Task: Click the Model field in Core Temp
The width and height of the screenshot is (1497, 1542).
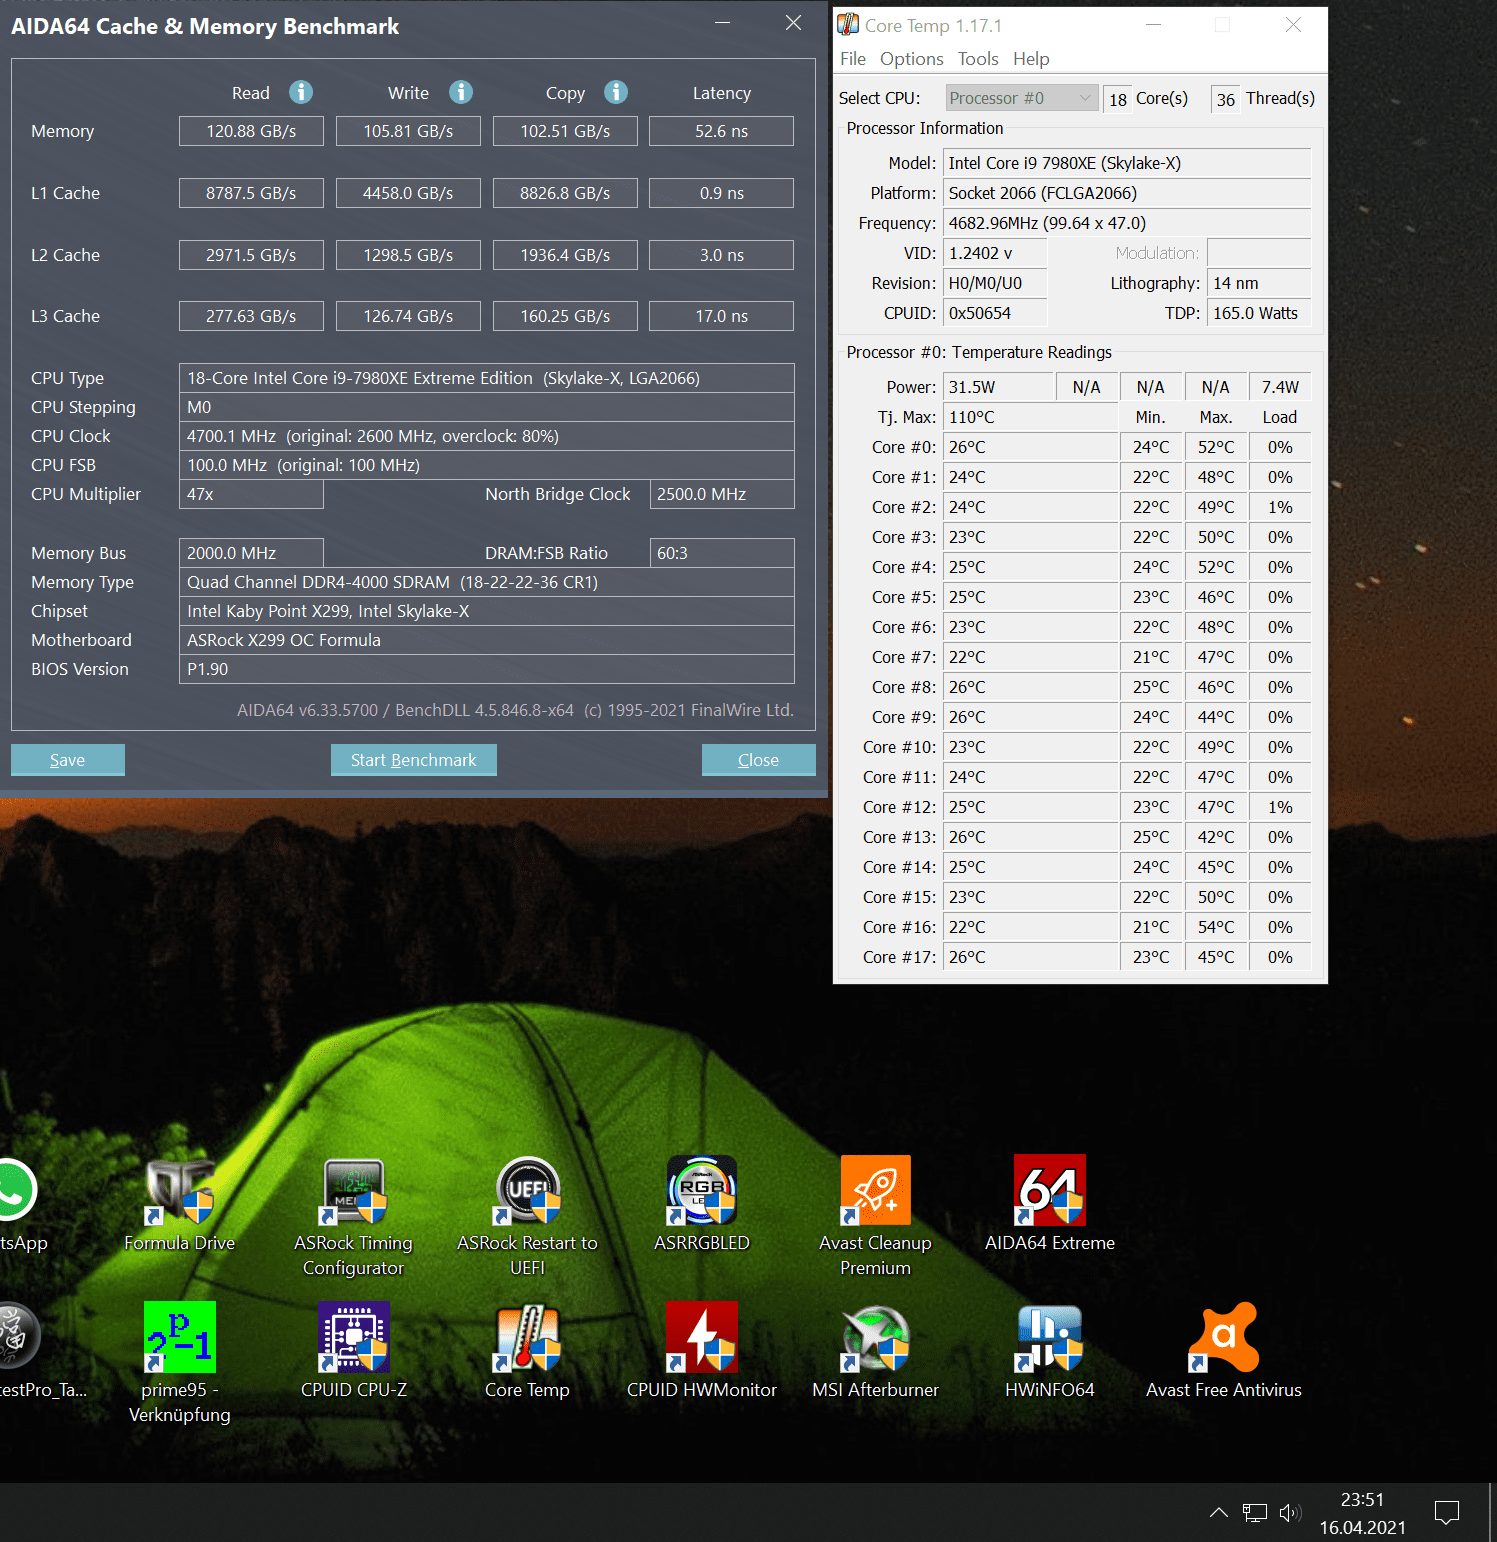Action: click(1127, 163)
